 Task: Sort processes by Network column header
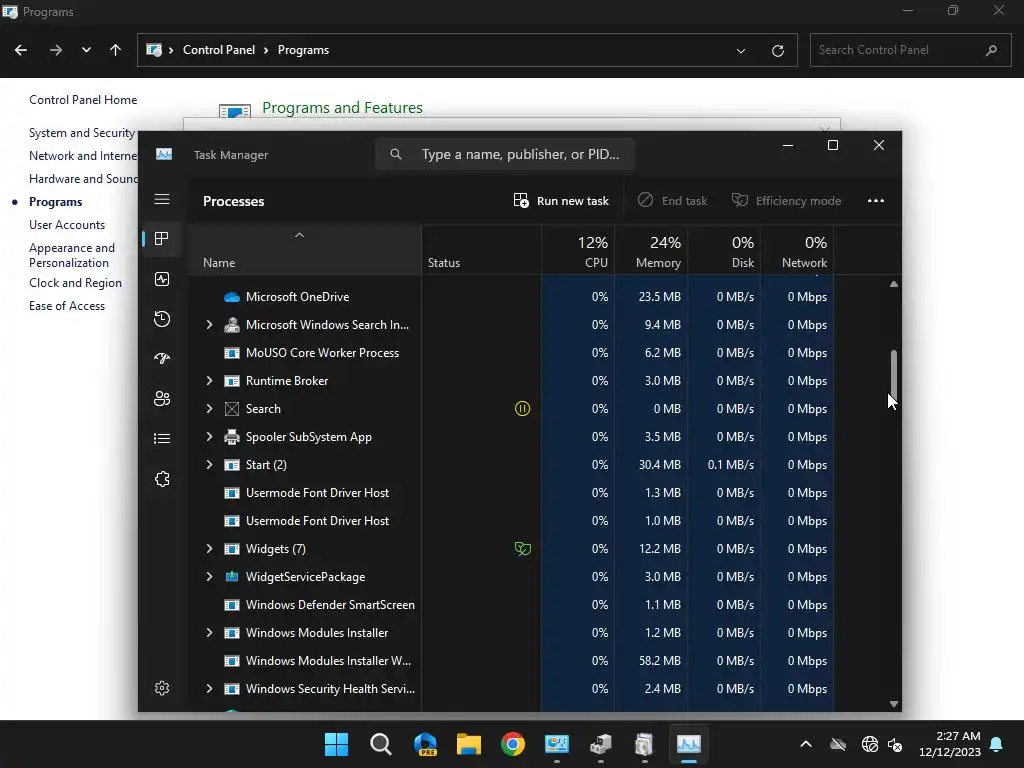coord(797,251)
